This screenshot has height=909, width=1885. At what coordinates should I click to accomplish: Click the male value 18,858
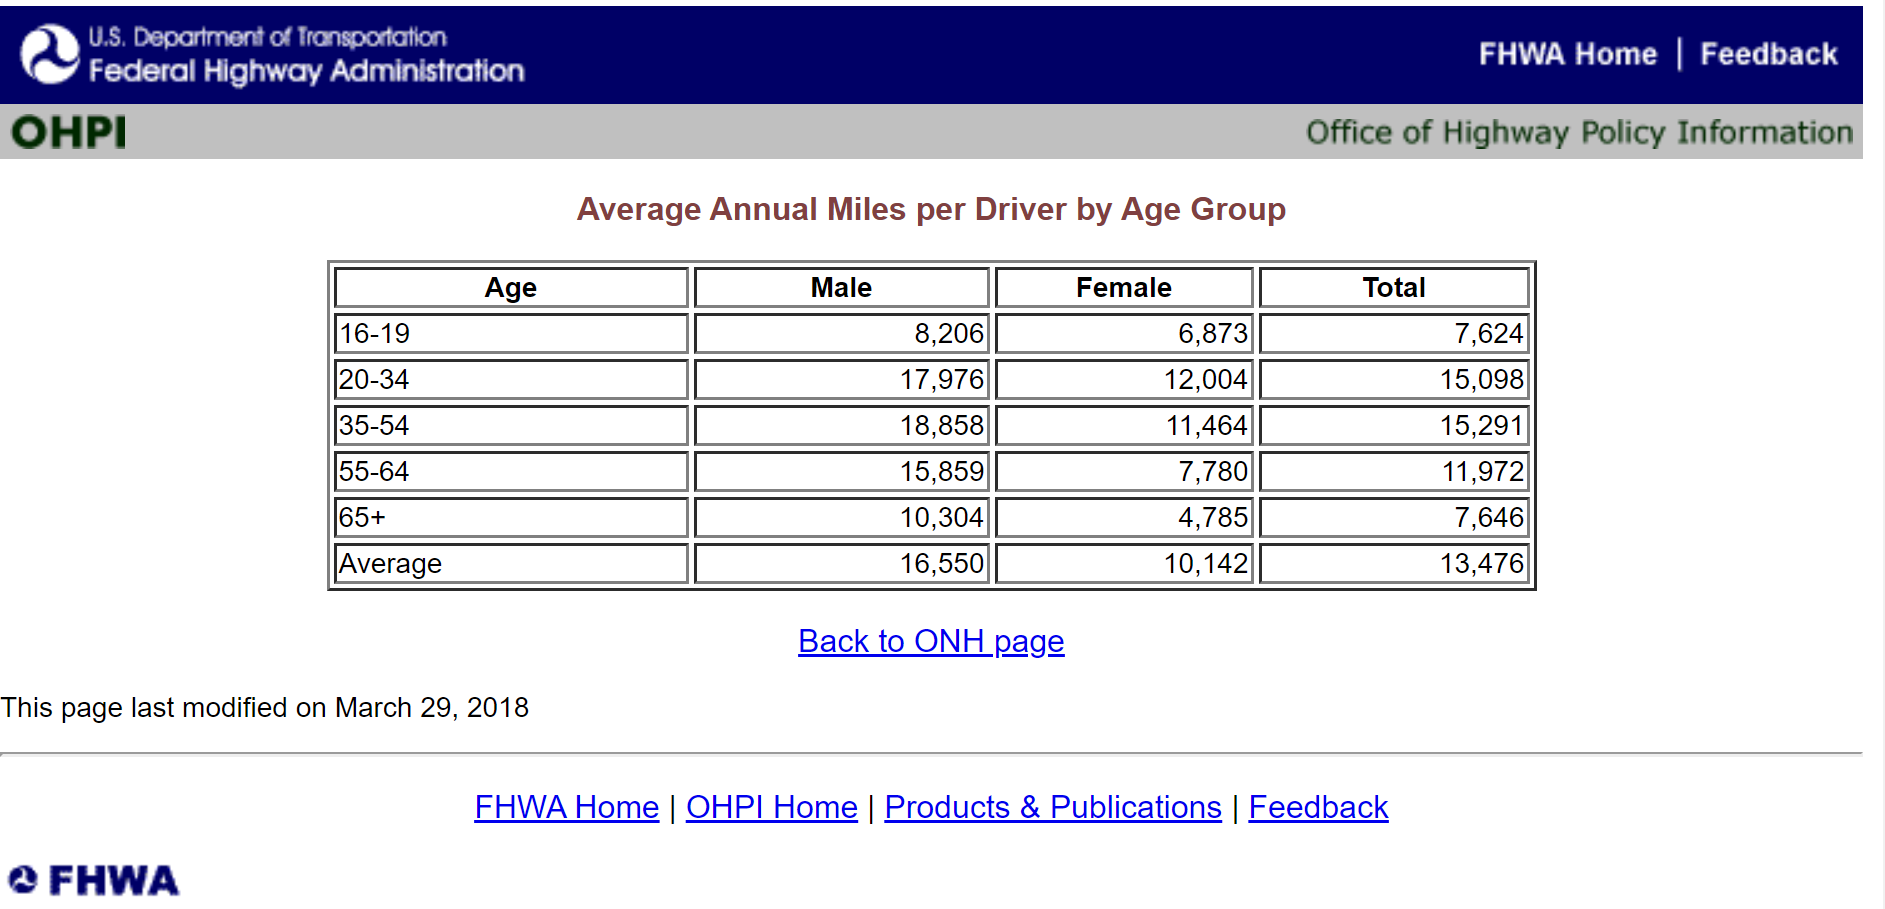click(x=942, y=425)
